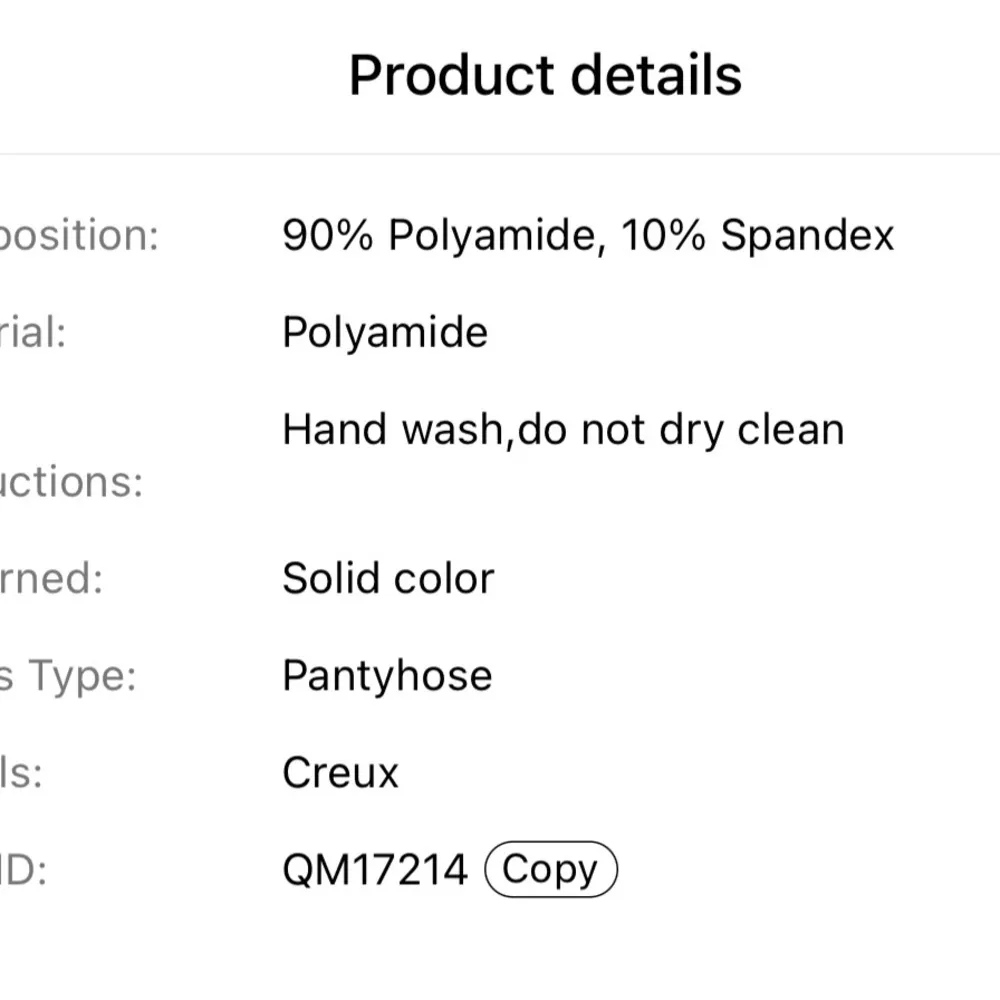Click the Pantyhose type value
Viewport: 1000px width, 1000px height.
387,676
